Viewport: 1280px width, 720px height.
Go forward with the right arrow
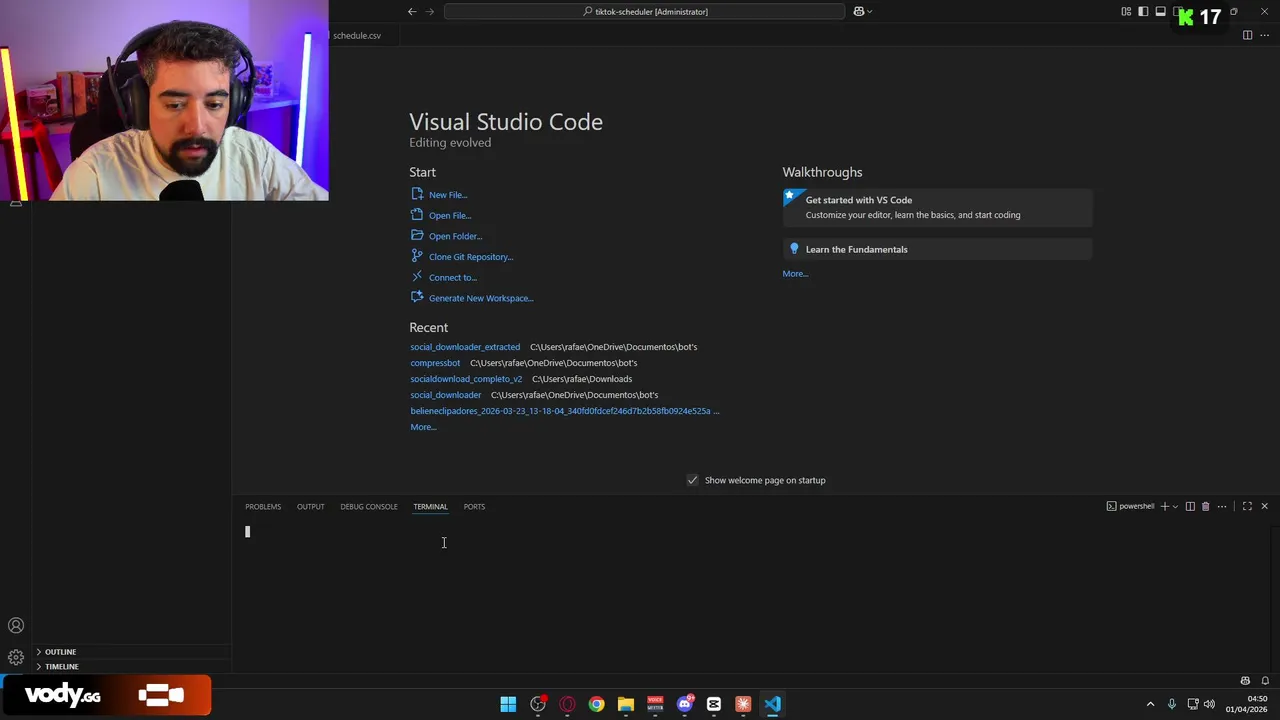click(x=430, y=11)
